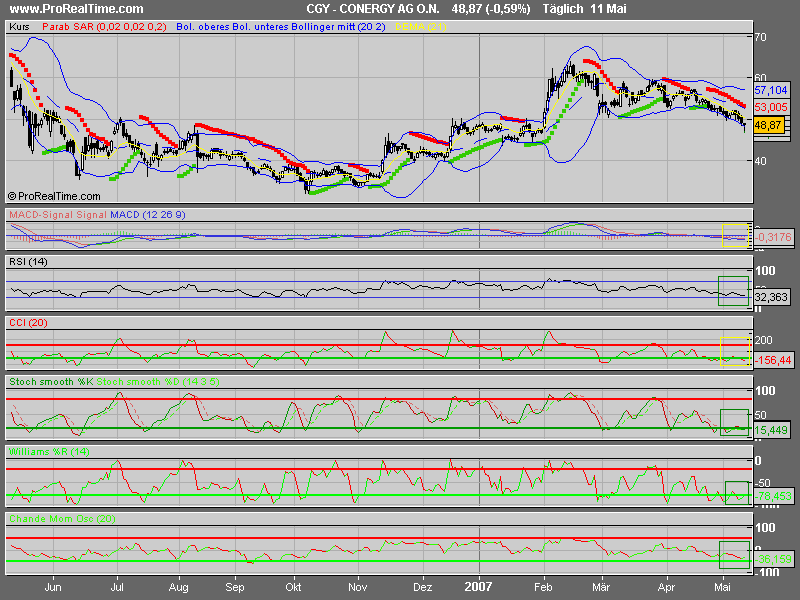Select the Kurs tab

point(20,28)
